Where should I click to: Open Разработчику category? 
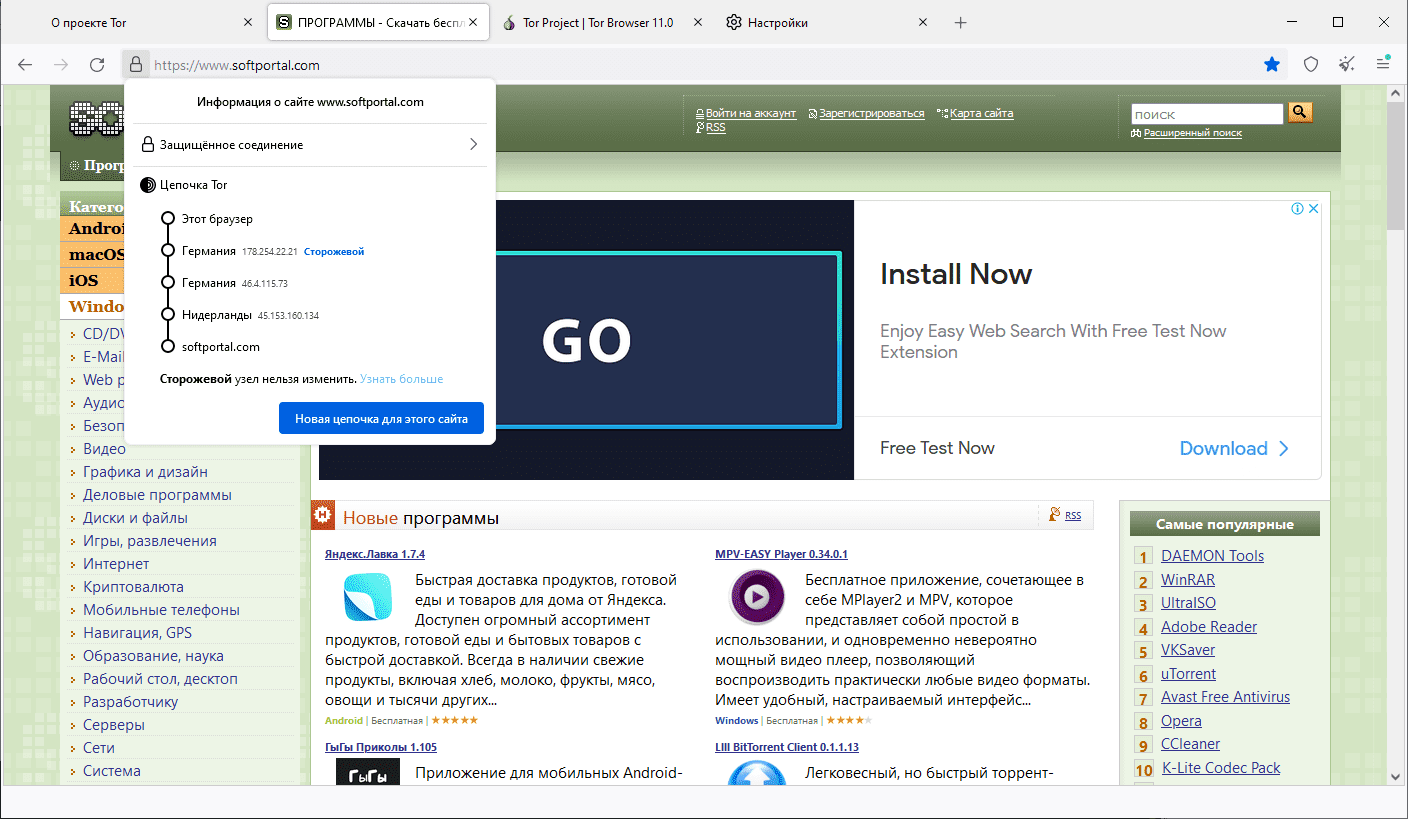tap(131, 702)
